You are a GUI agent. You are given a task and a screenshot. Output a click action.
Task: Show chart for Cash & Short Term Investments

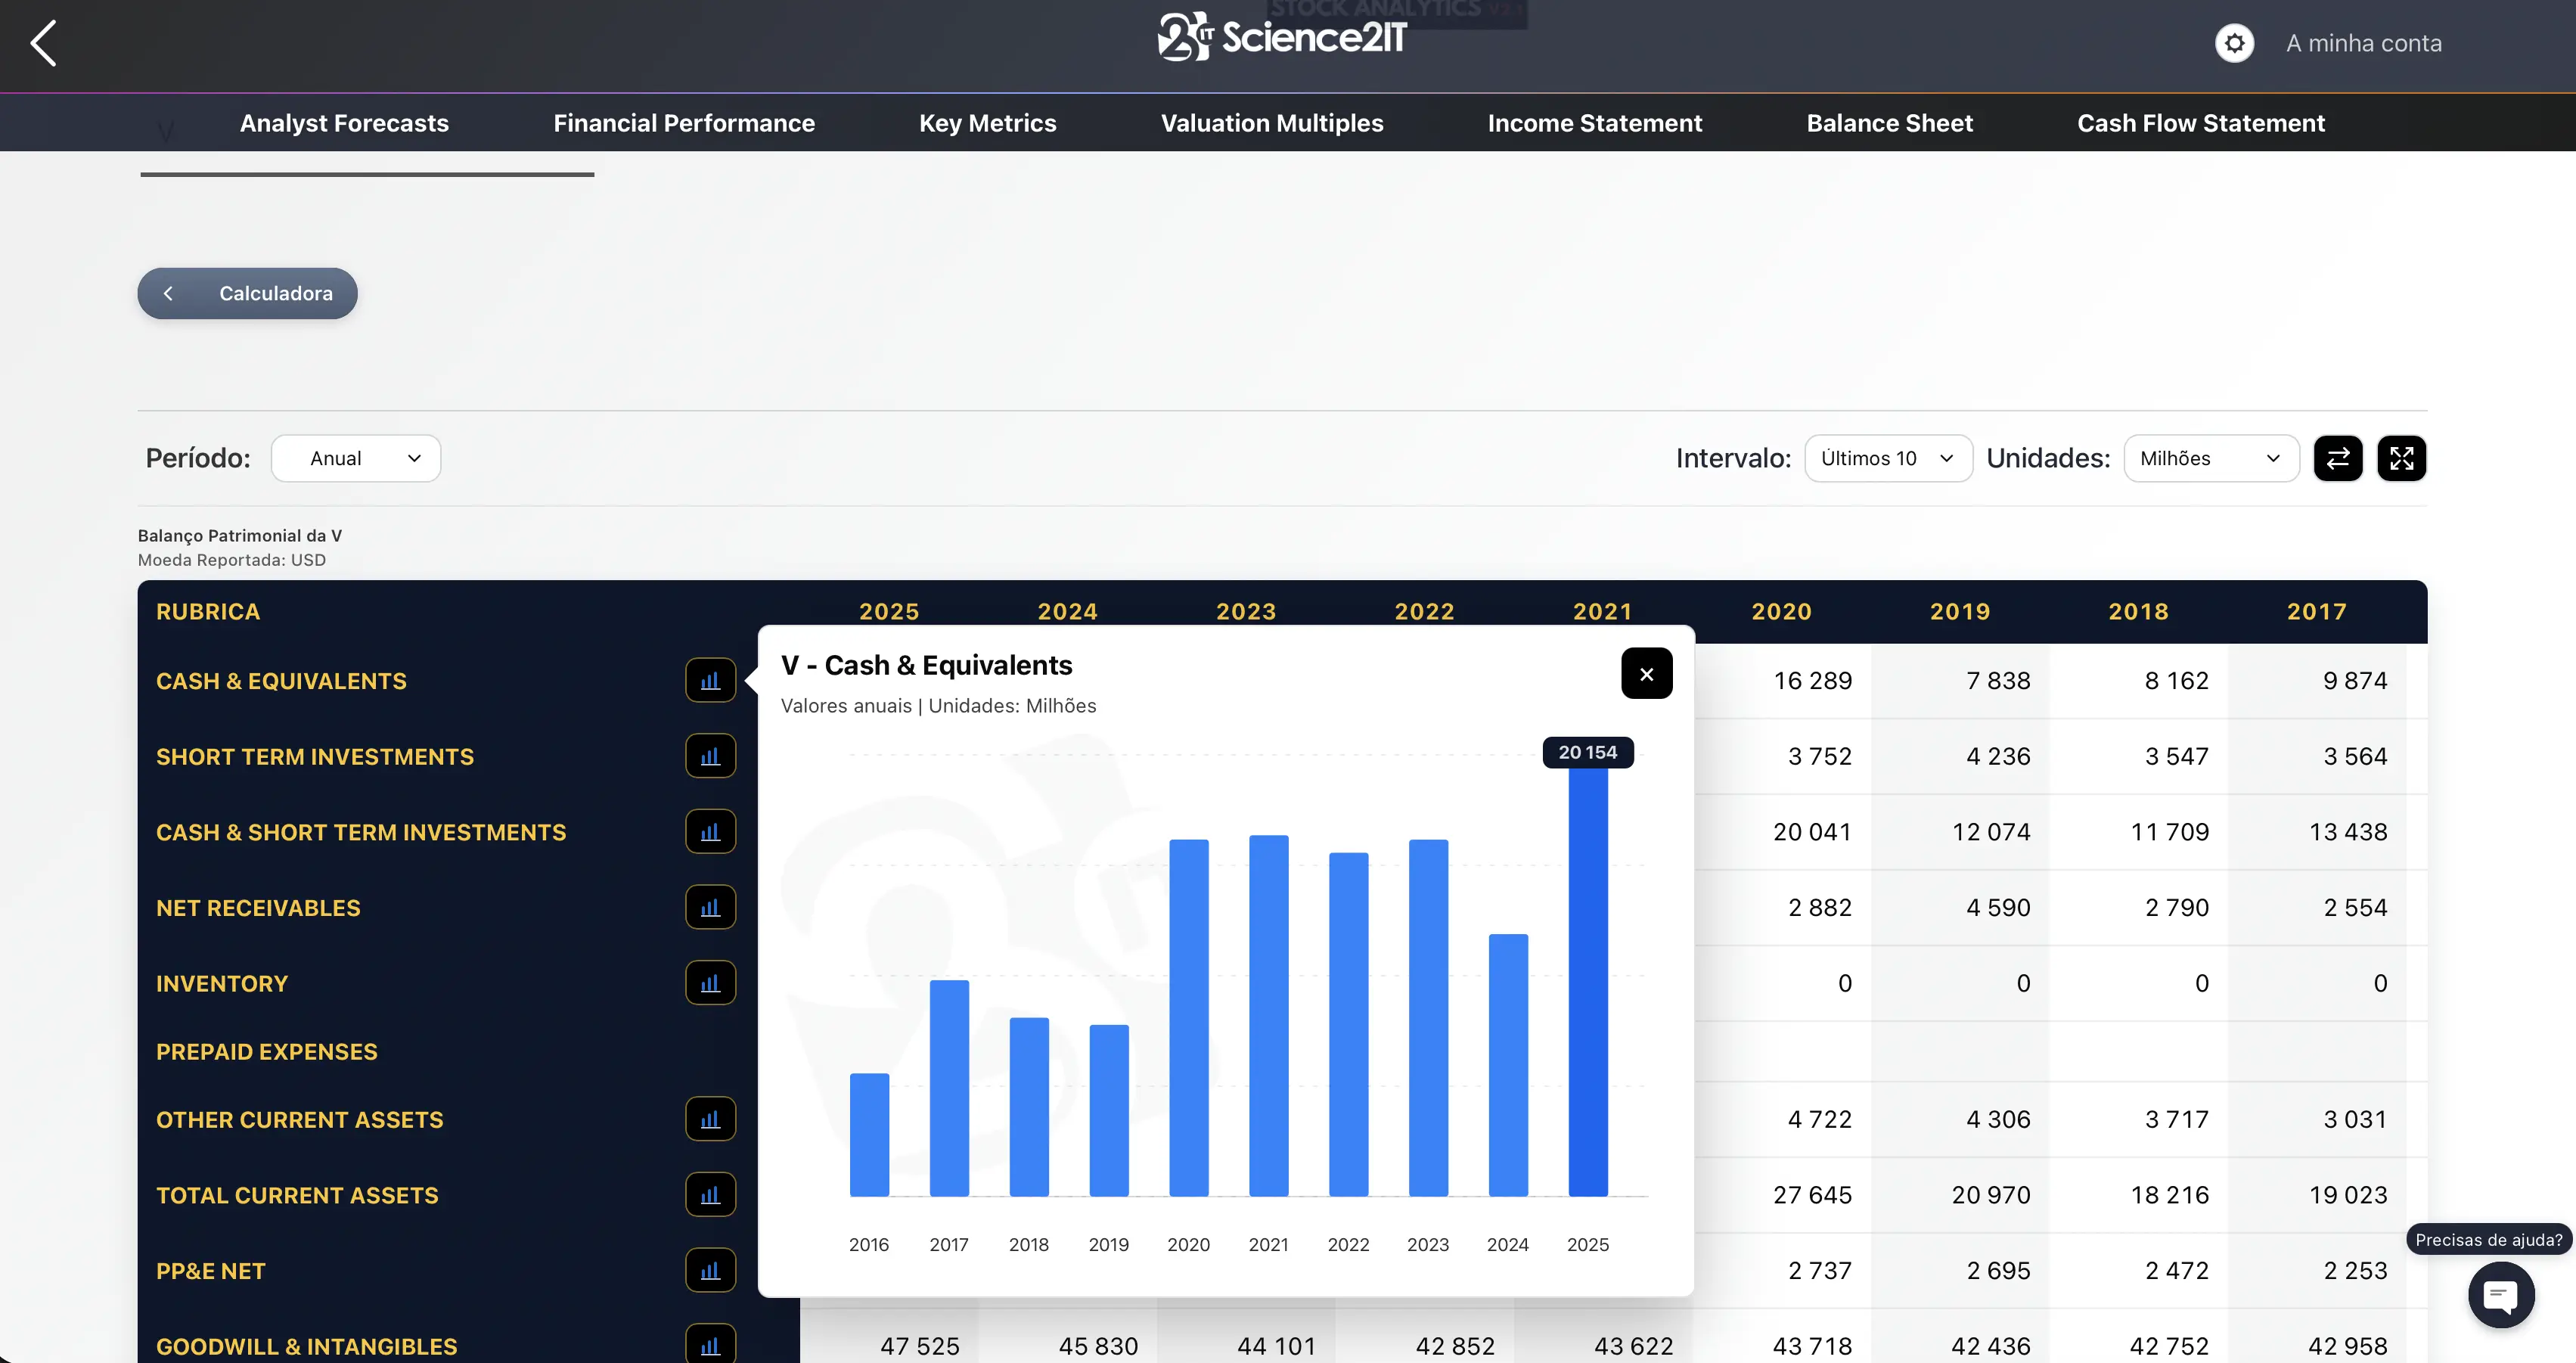(710, 831)
